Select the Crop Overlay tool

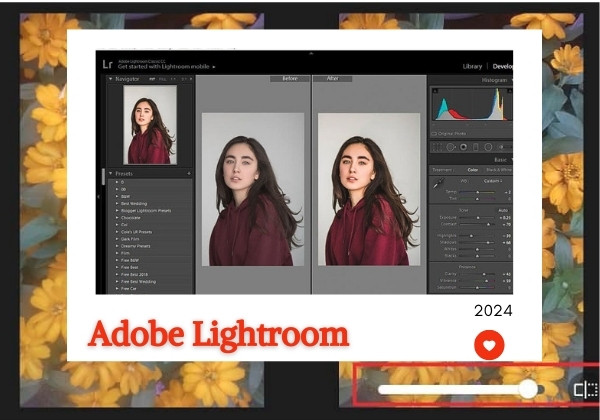437,147
